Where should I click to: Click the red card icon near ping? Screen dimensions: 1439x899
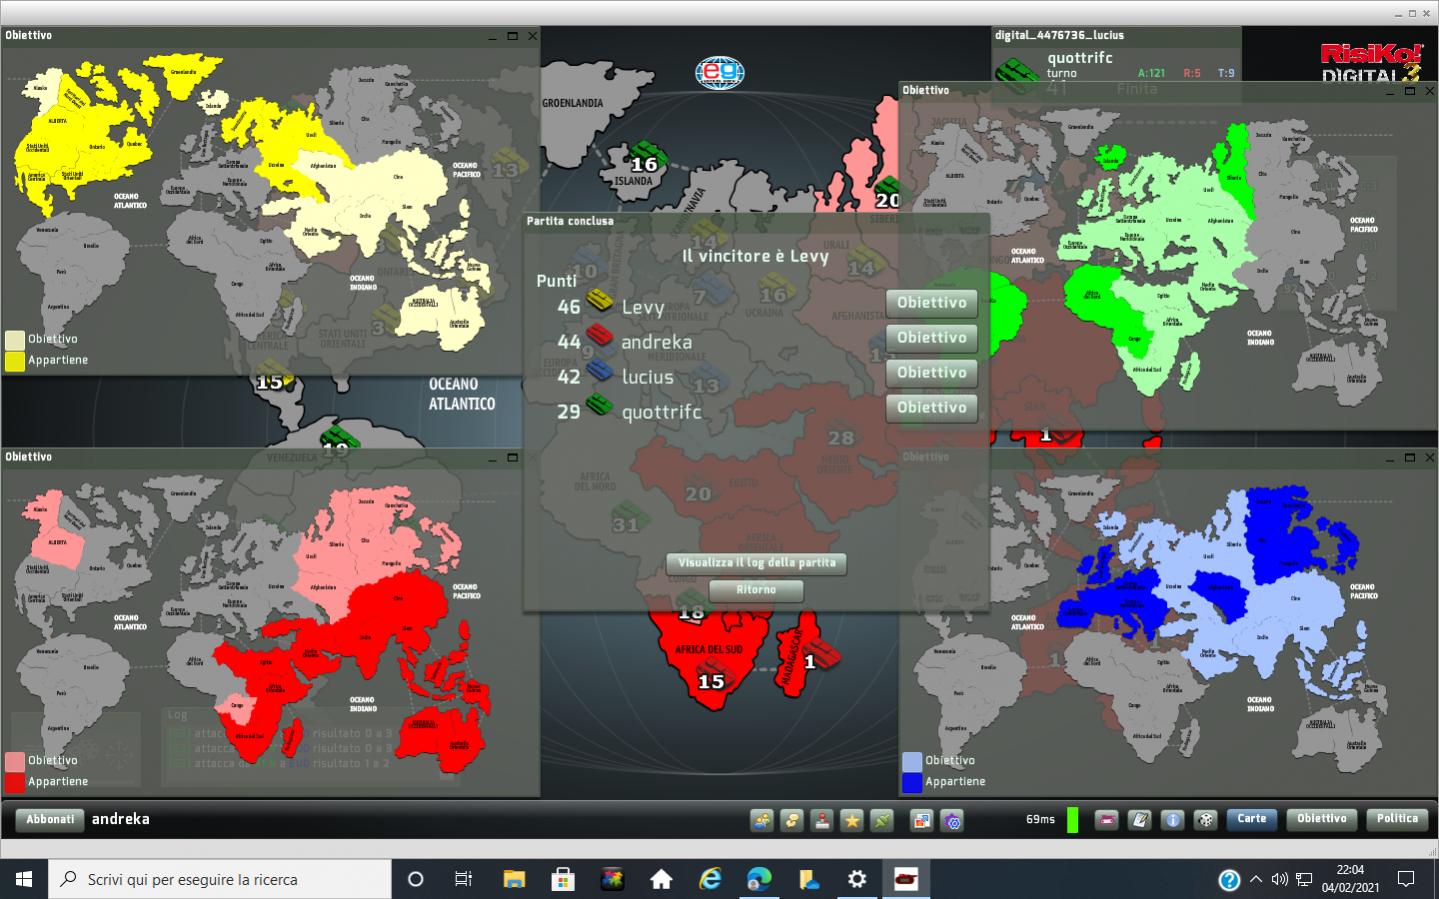point(1106,820)
